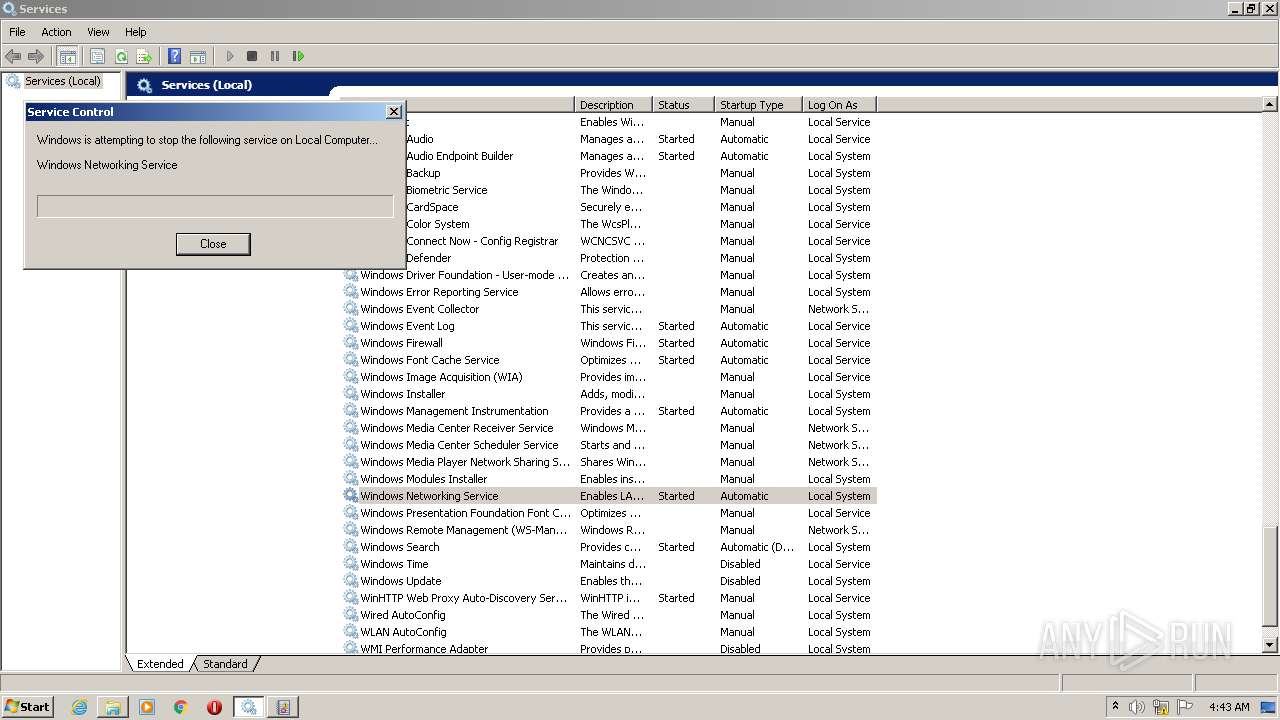Screen dimensions: 1280x720
Task: Click gear icon of Windows Firewall row
Action: pos(351,343)
